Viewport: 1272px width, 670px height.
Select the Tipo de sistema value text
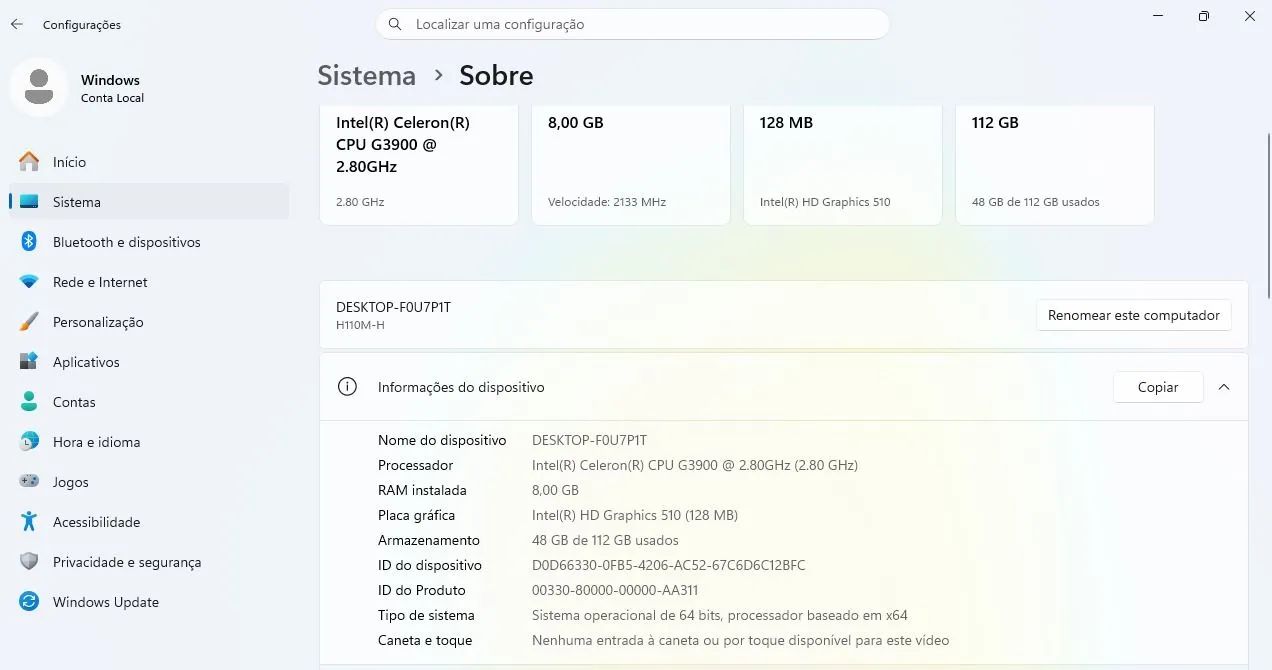click(720, 615)
